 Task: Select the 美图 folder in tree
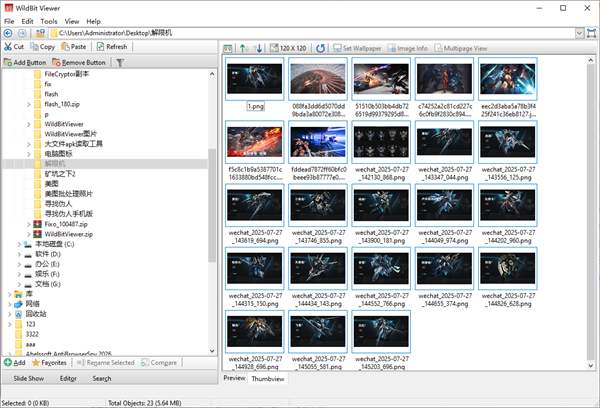[x=53, y=184]
